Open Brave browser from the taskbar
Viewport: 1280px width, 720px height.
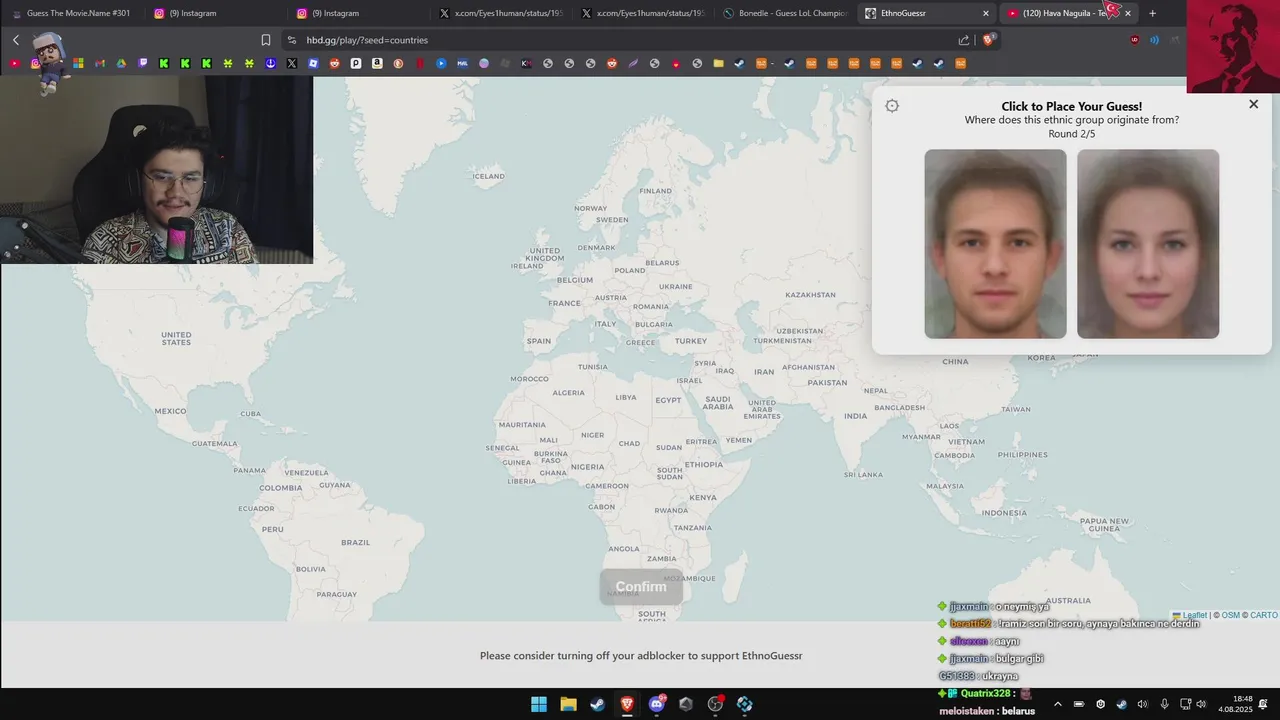627,704
